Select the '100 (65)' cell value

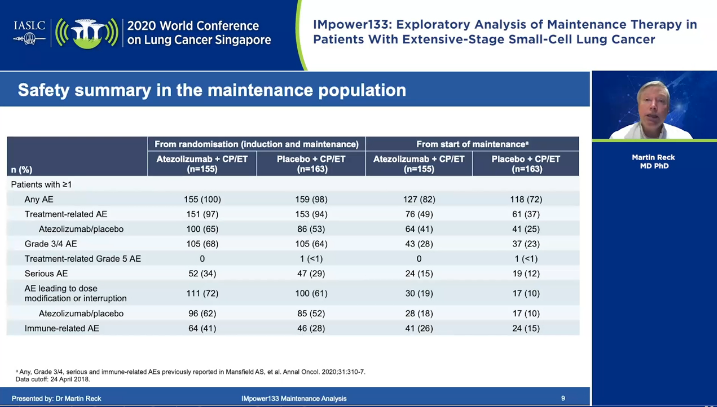(x=202, y=229)
